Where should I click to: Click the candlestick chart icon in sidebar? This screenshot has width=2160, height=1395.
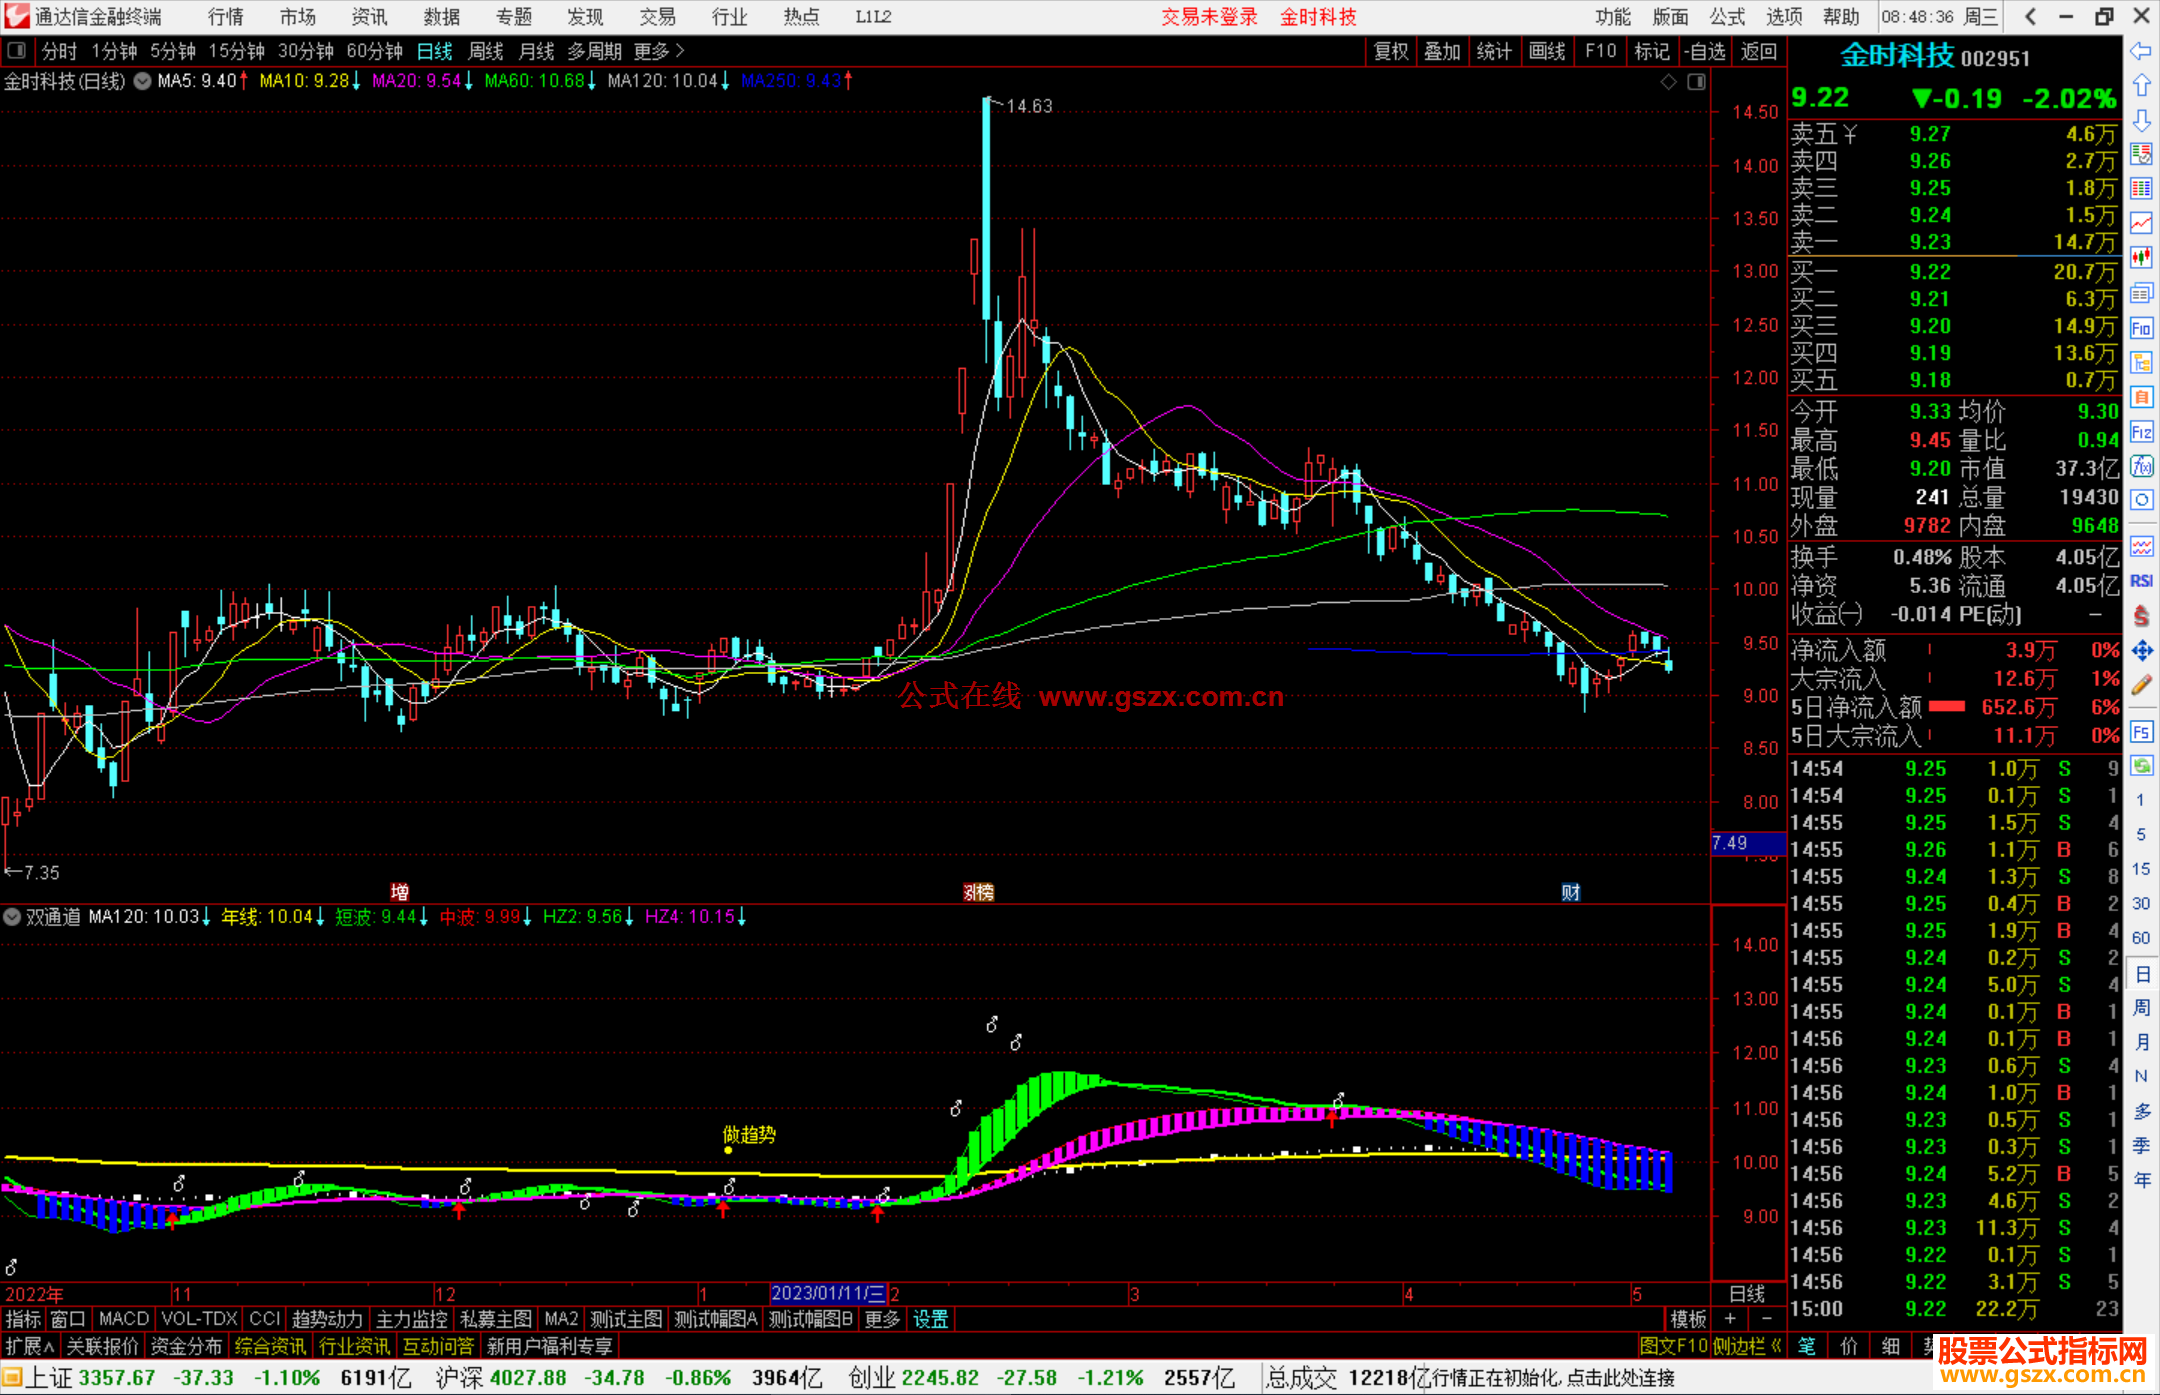2141,258
